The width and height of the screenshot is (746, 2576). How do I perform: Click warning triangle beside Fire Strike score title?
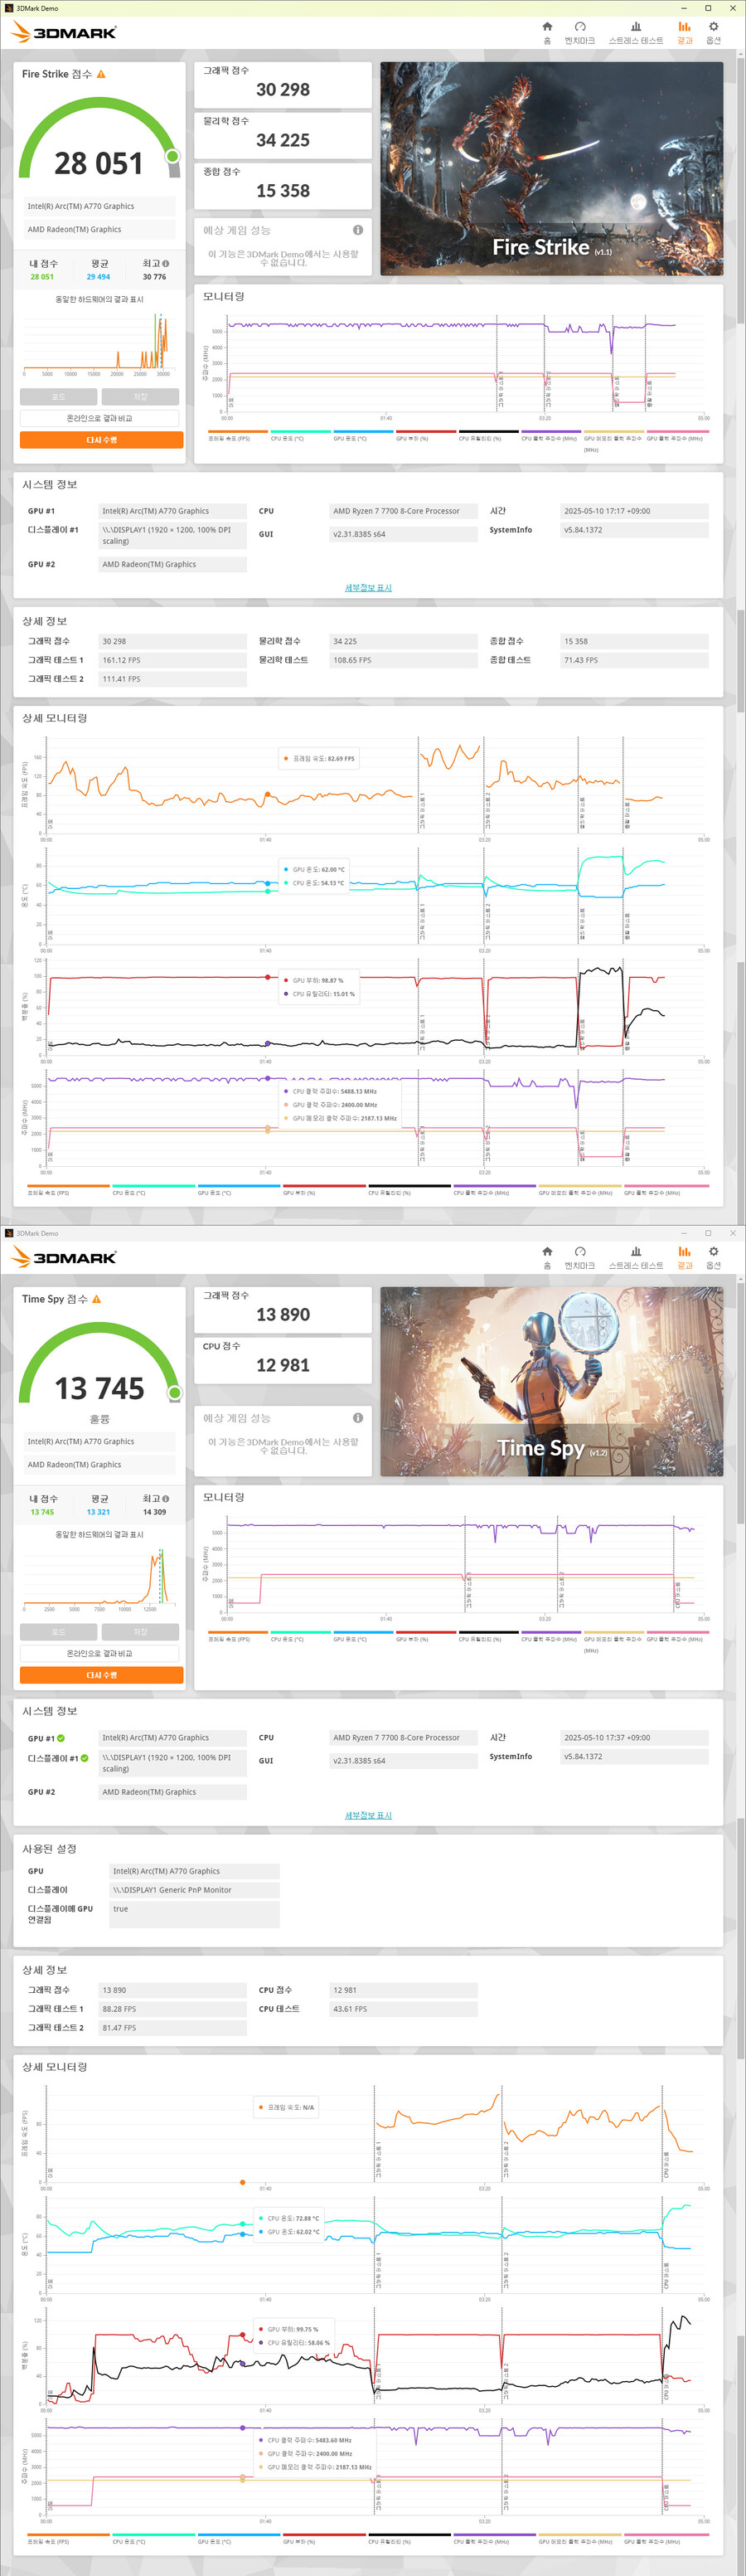101,74
